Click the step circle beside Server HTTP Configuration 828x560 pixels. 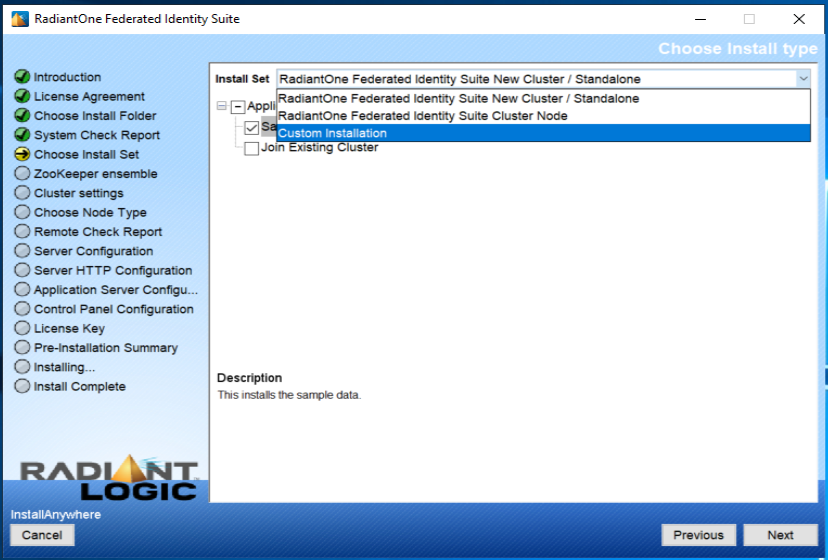[x=22, y=270]
